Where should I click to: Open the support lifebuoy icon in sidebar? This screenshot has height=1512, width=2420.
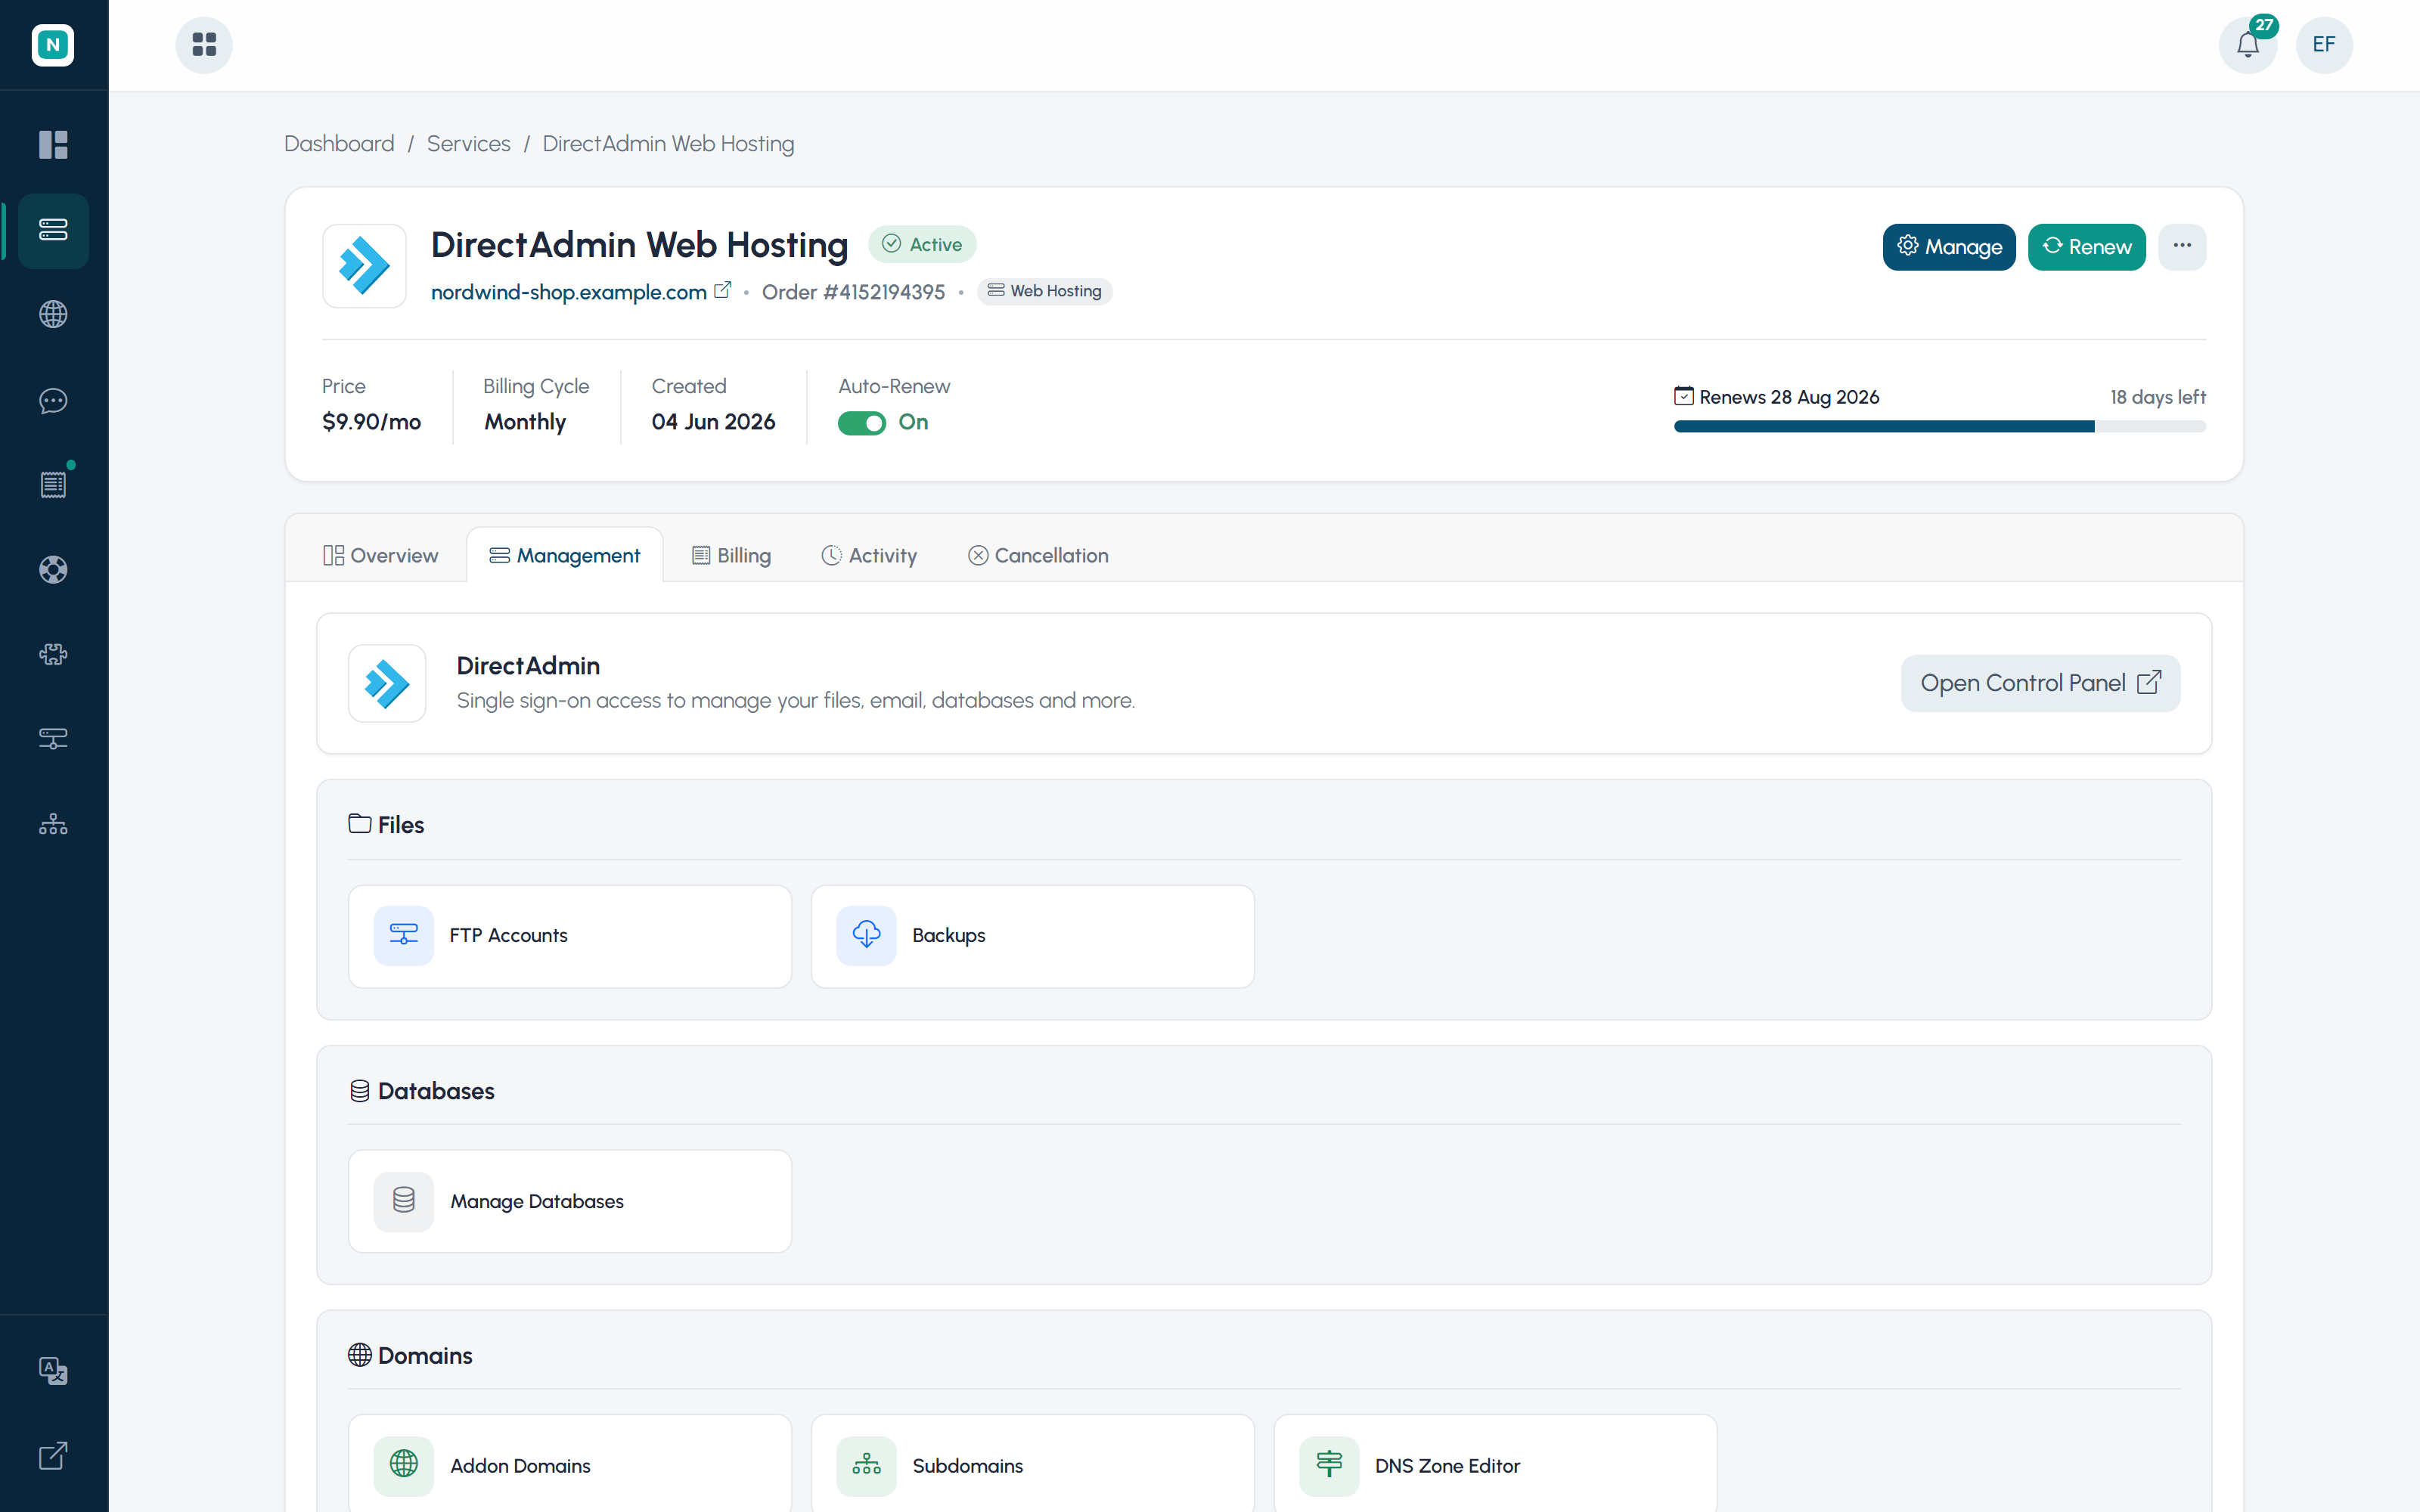tap(53, 570)
